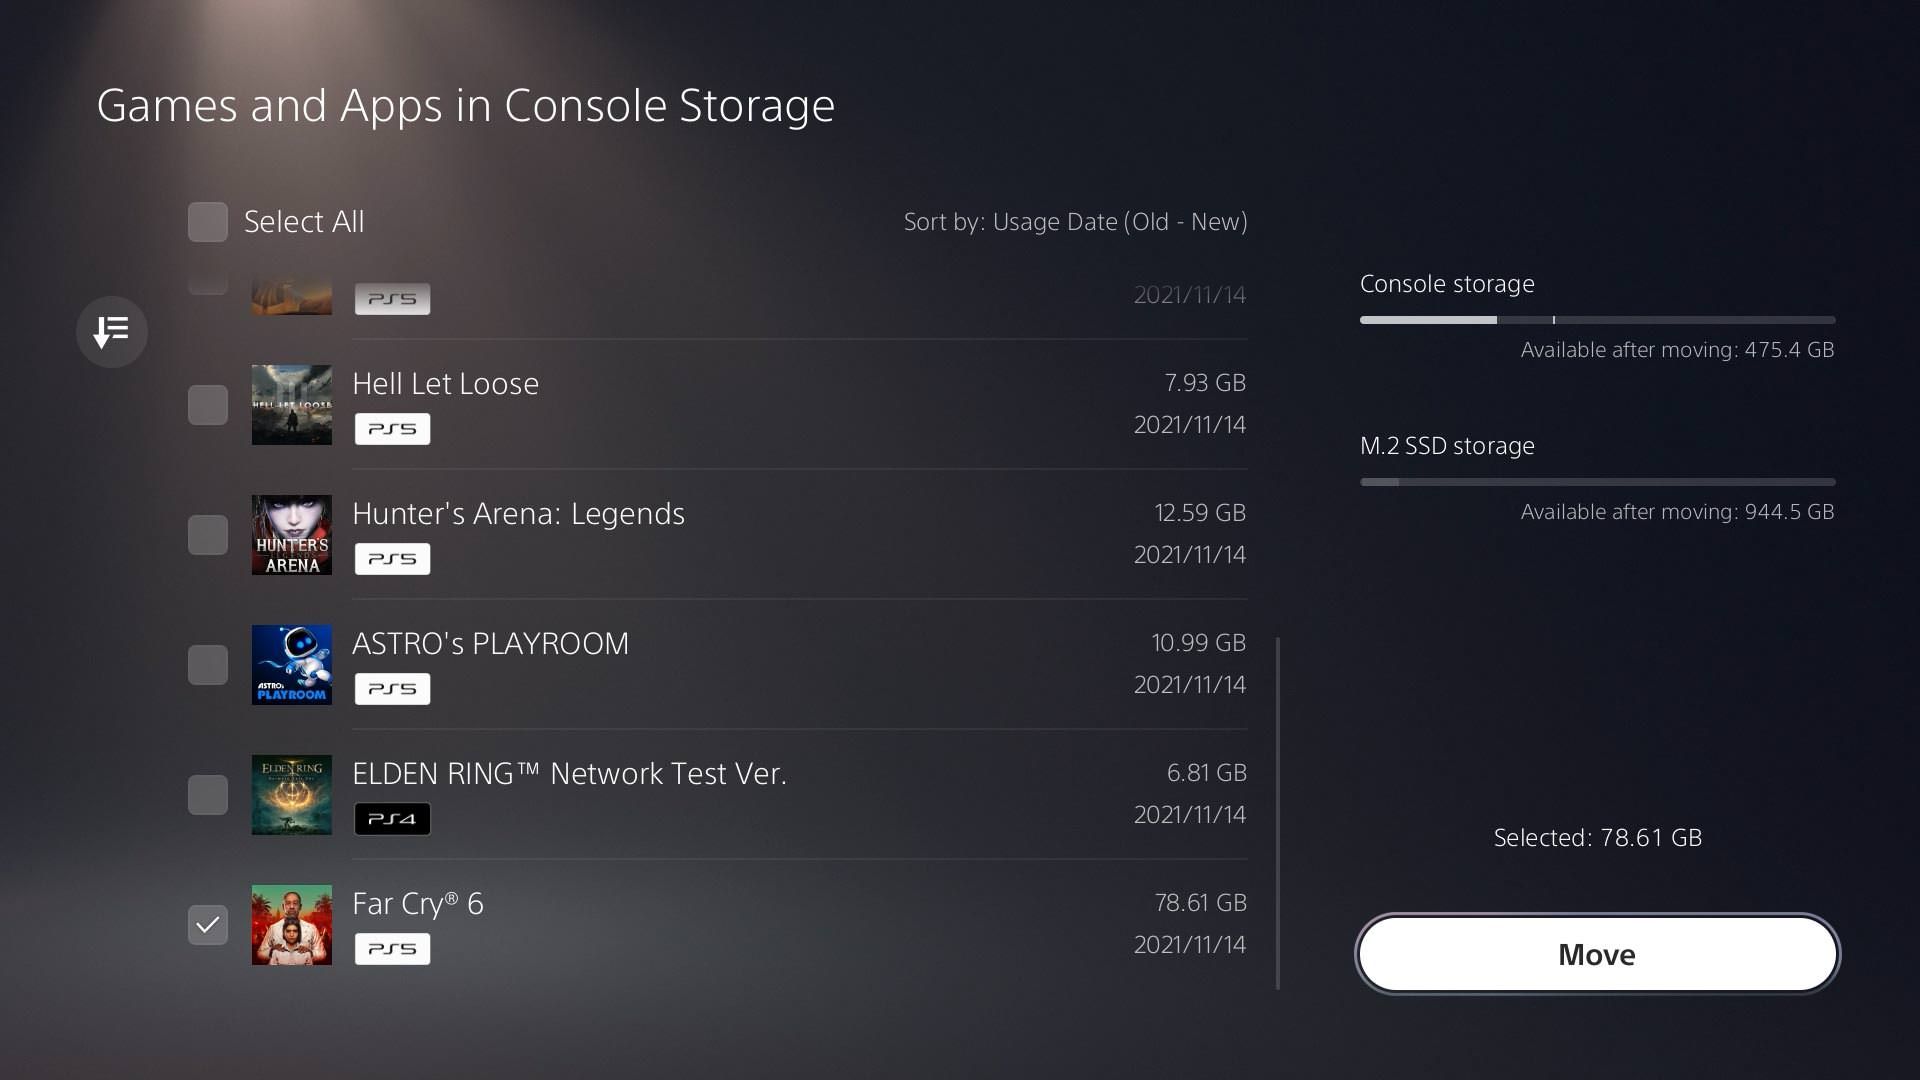Screen dimensions: 1920x1080
Task: Check the Hell Let Loose checkbox
Action: tap(208, 405)
